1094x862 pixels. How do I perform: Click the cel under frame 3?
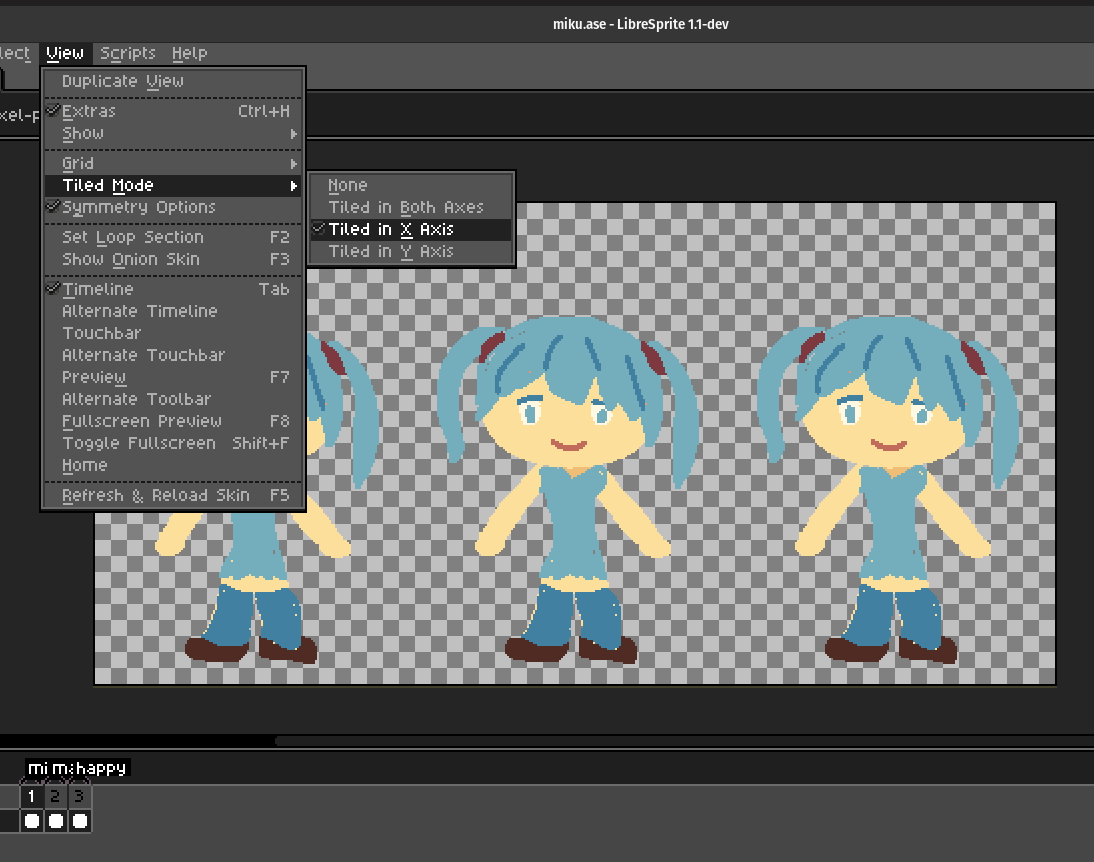coord(80,821)
